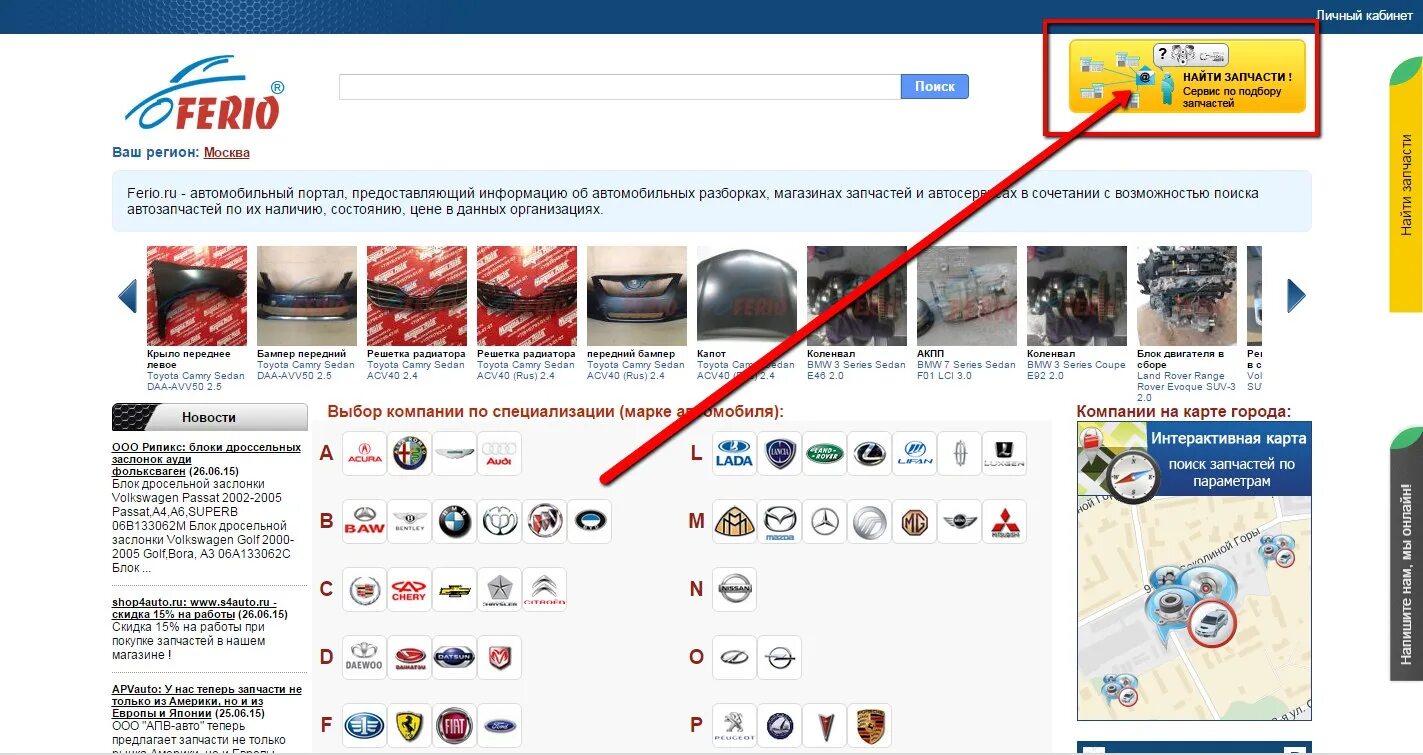Viewport: 1423px width, 755px height.
Task: Go to Ferio logo home page
Action: tap(205, 94)
